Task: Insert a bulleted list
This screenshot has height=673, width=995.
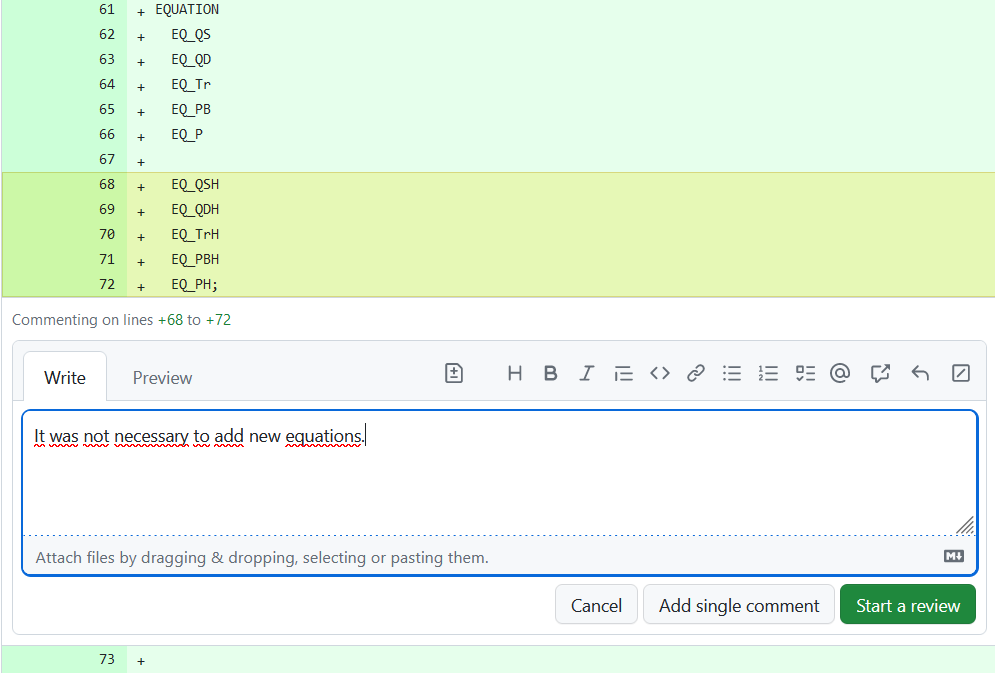Action: 732,373
